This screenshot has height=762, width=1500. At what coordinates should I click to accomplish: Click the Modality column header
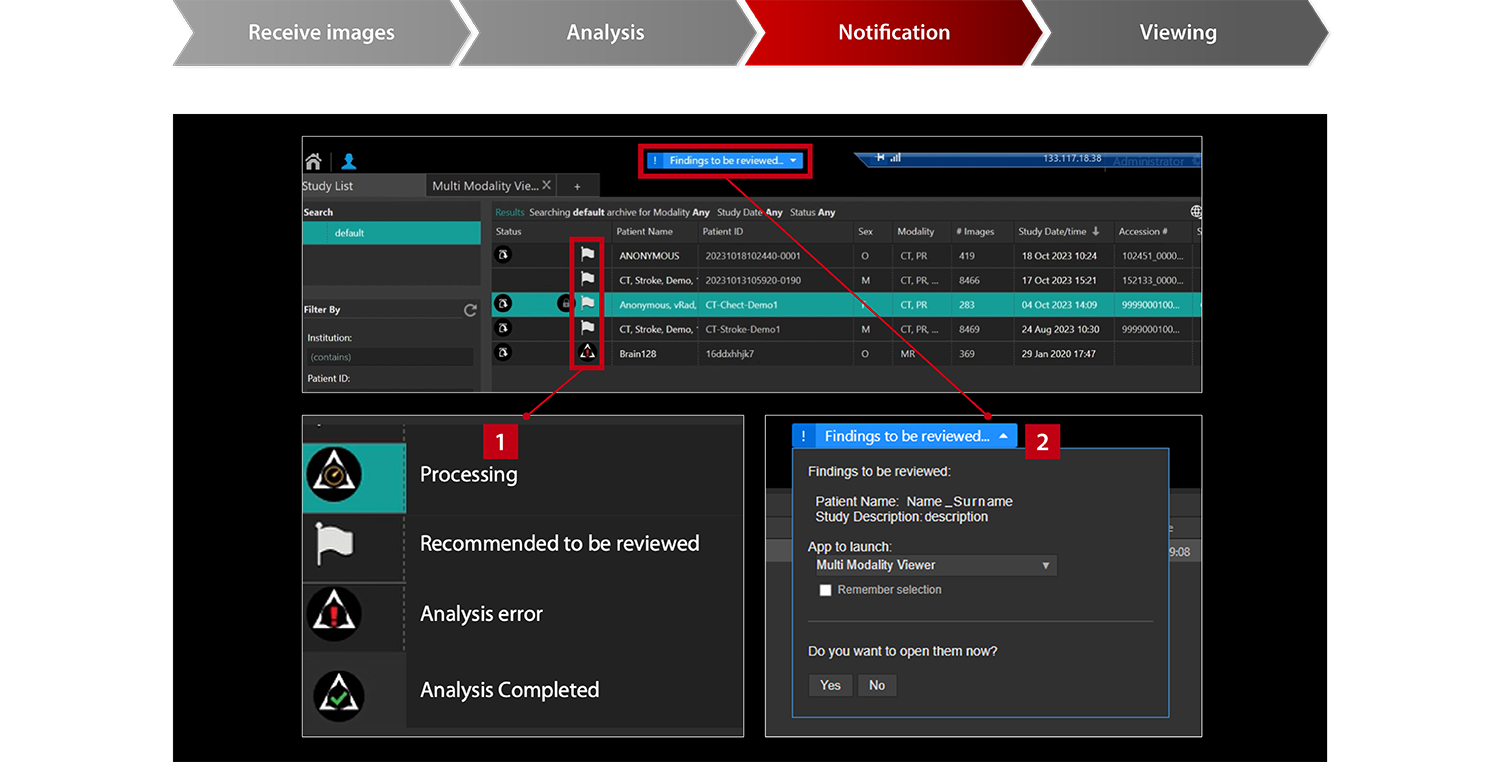[915, 231]
